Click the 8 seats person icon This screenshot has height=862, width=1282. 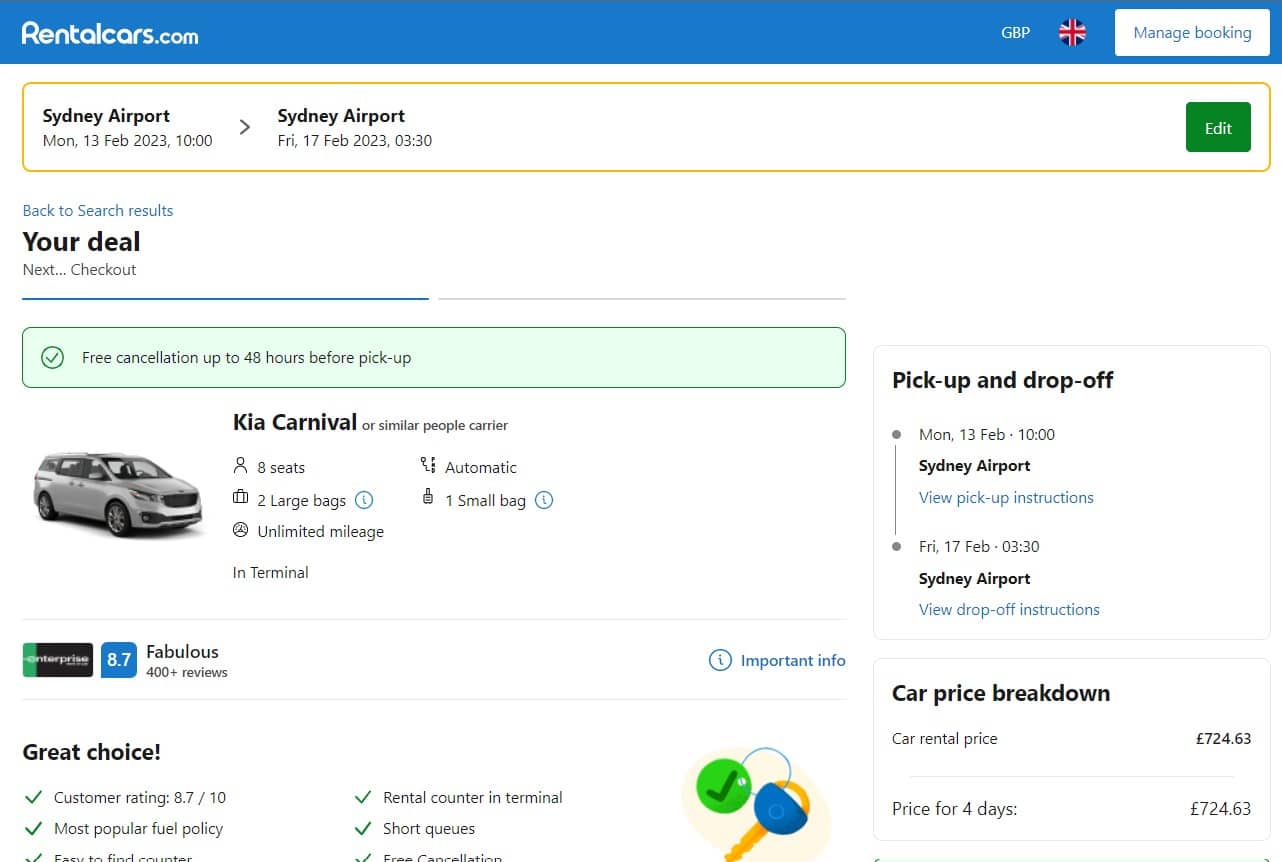coord(240,466)
